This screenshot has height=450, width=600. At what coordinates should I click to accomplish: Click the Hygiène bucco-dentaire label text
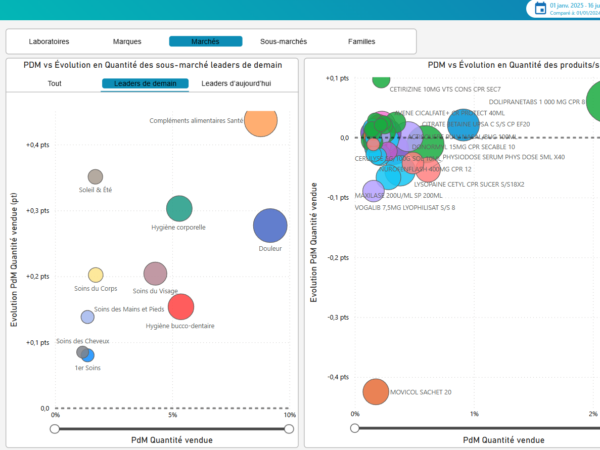click(180, 326)
